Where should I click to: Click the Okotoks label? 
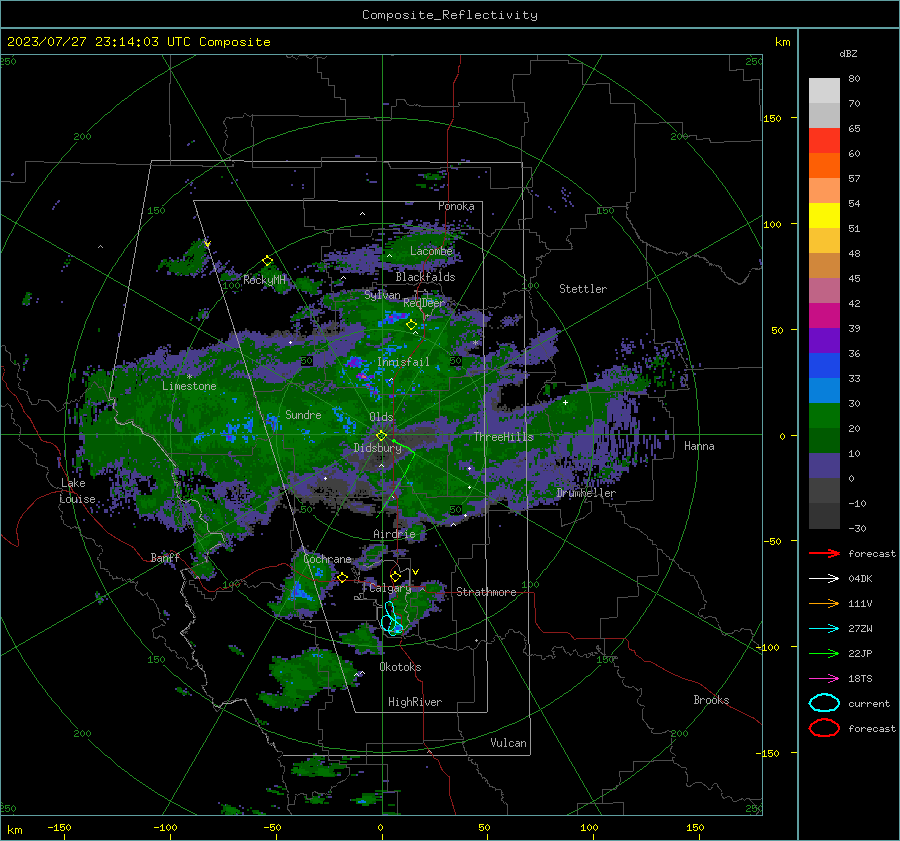(400, 667)
